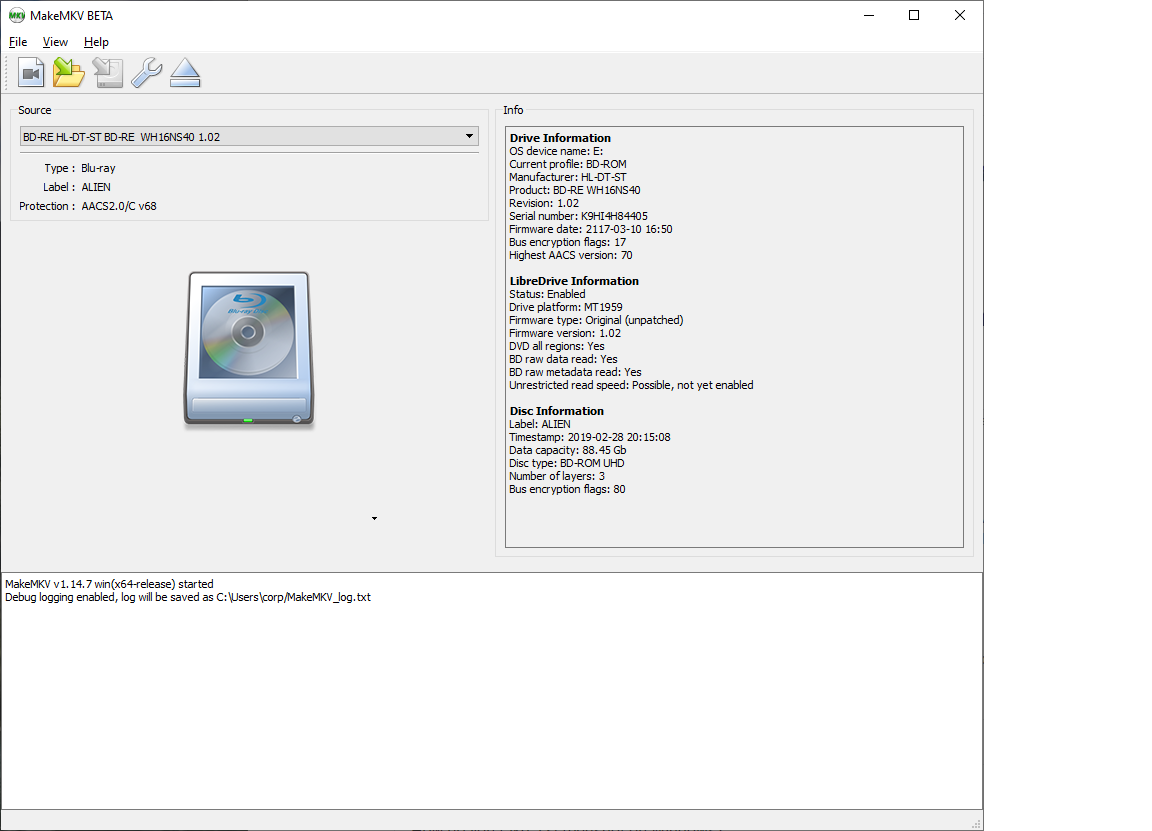
Task: Click the small arrow below the drive image
Action: pyautogui.click(x=375, y=519)
